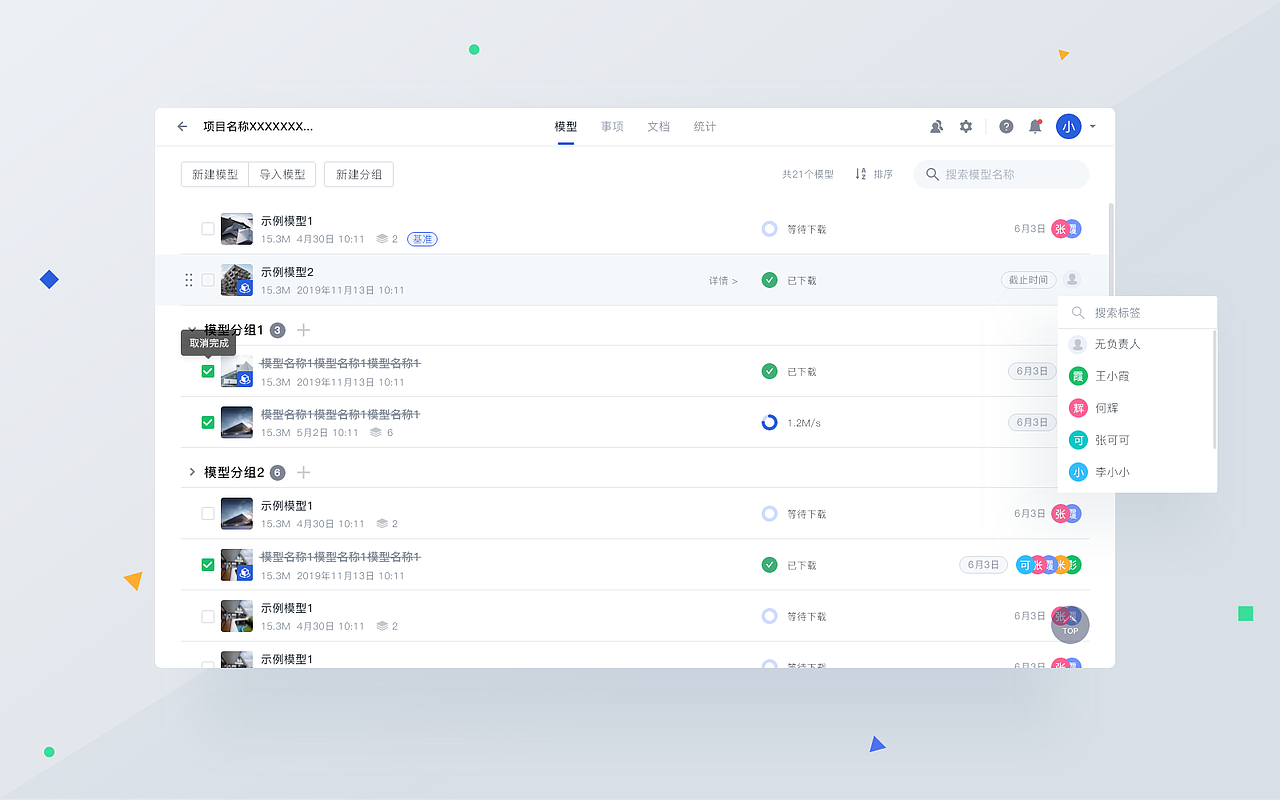1280x800 pixels.
Task: Open the settings gear icon
Action: [x=965, y=127]
